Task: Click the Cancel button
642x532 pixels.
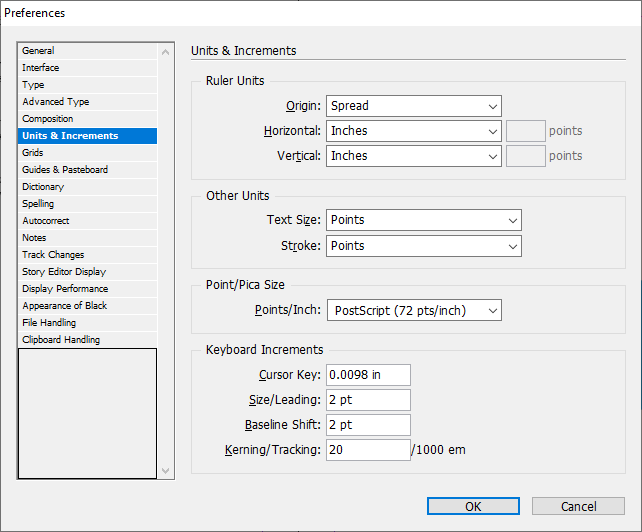Action: [578, 506]
